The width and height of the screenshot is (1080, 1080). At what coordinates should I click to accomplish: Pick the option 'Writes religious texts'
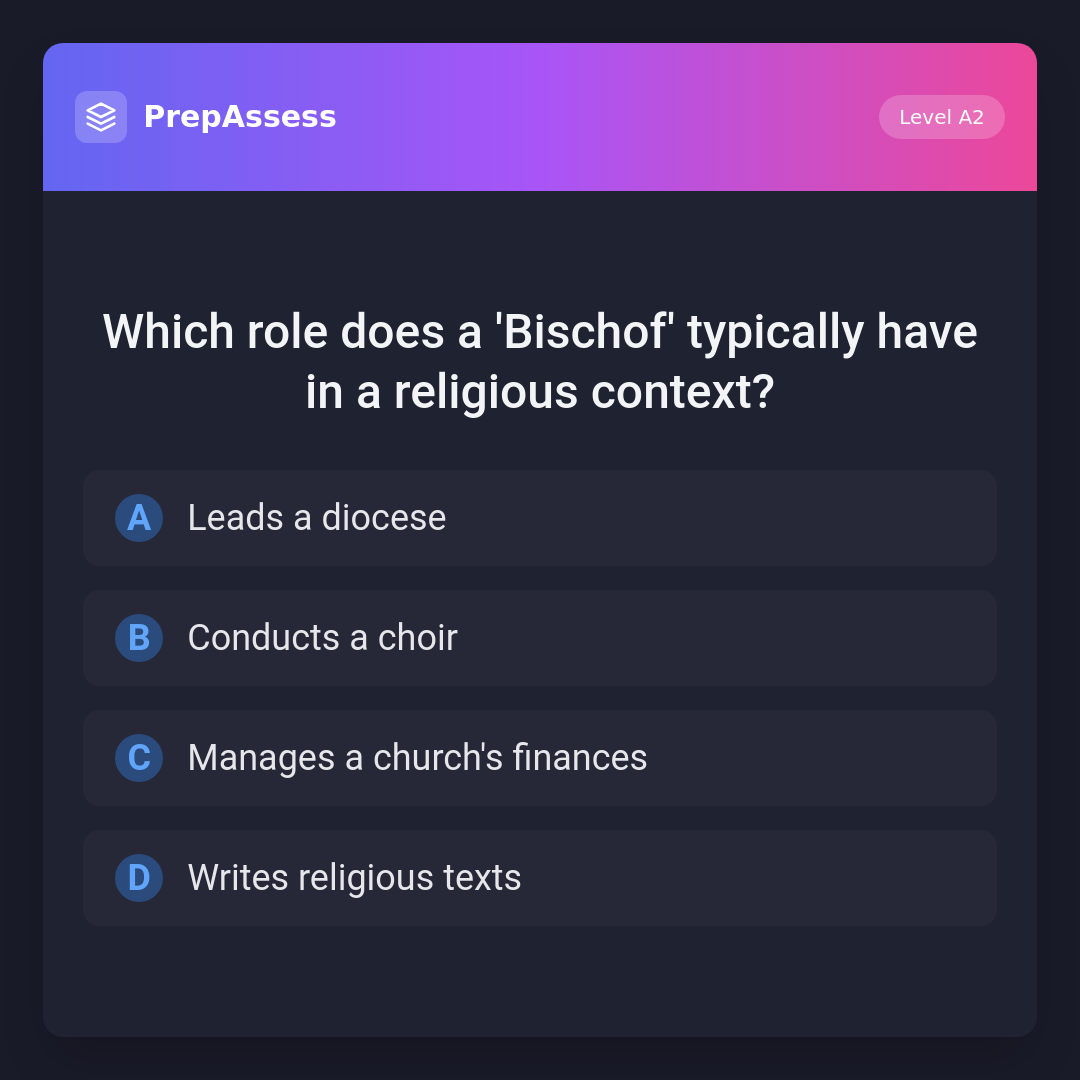[x=540, y=878]
